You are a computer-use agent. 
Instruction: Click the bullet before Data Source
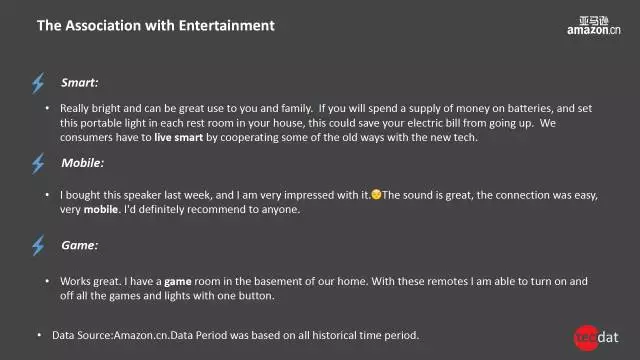pos(39,335)
